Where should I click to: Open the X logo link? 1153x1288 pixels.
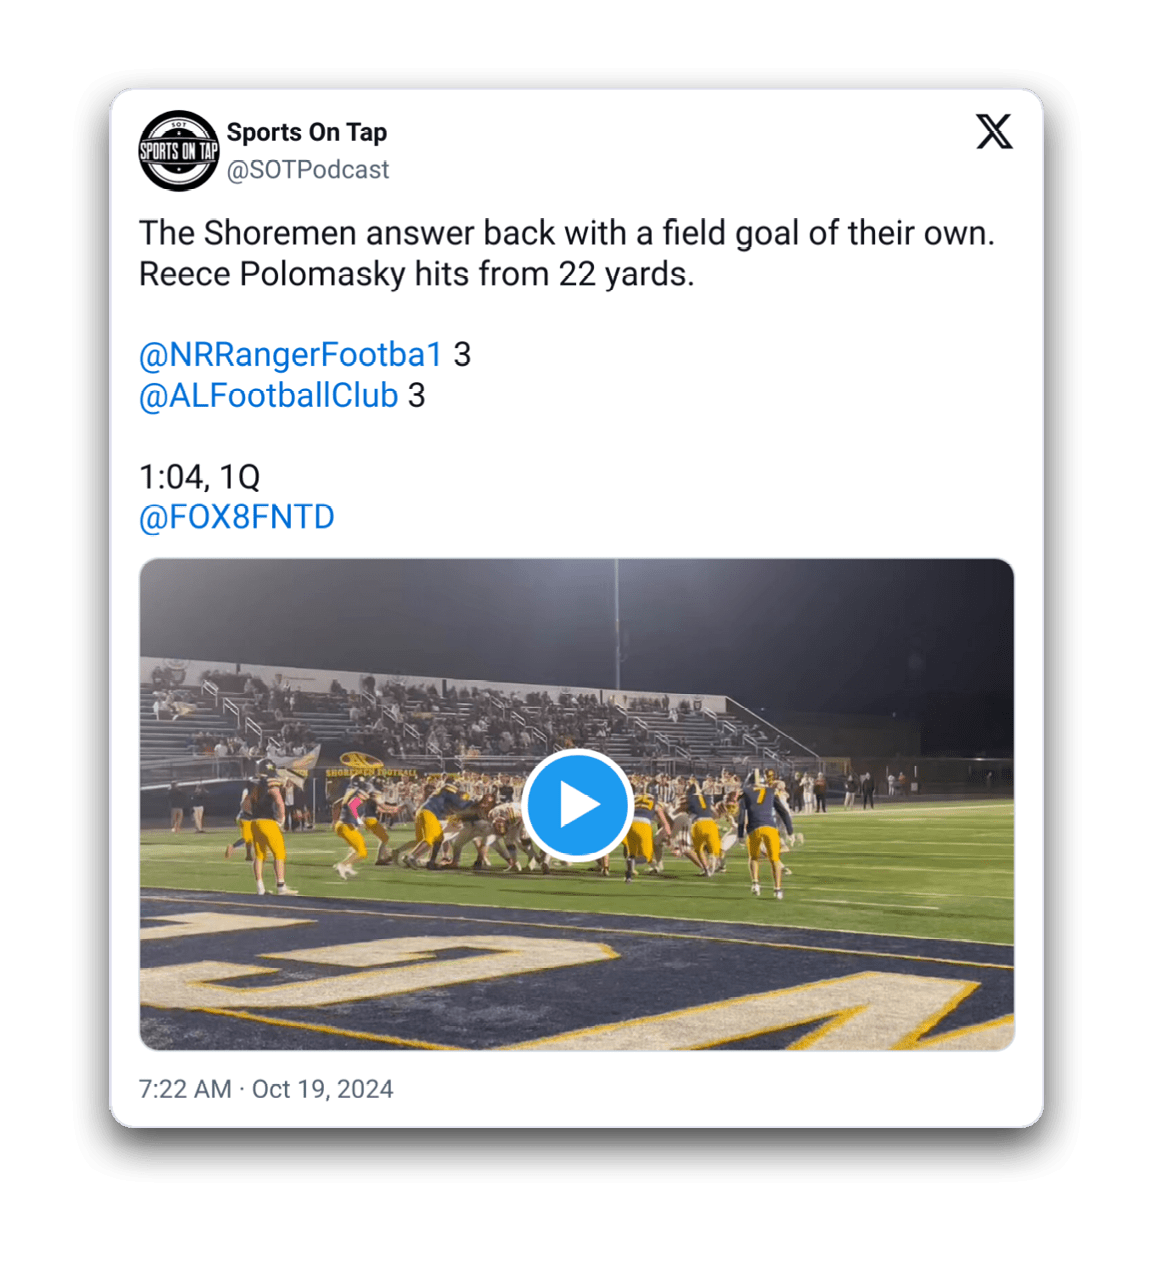(993, 132)
